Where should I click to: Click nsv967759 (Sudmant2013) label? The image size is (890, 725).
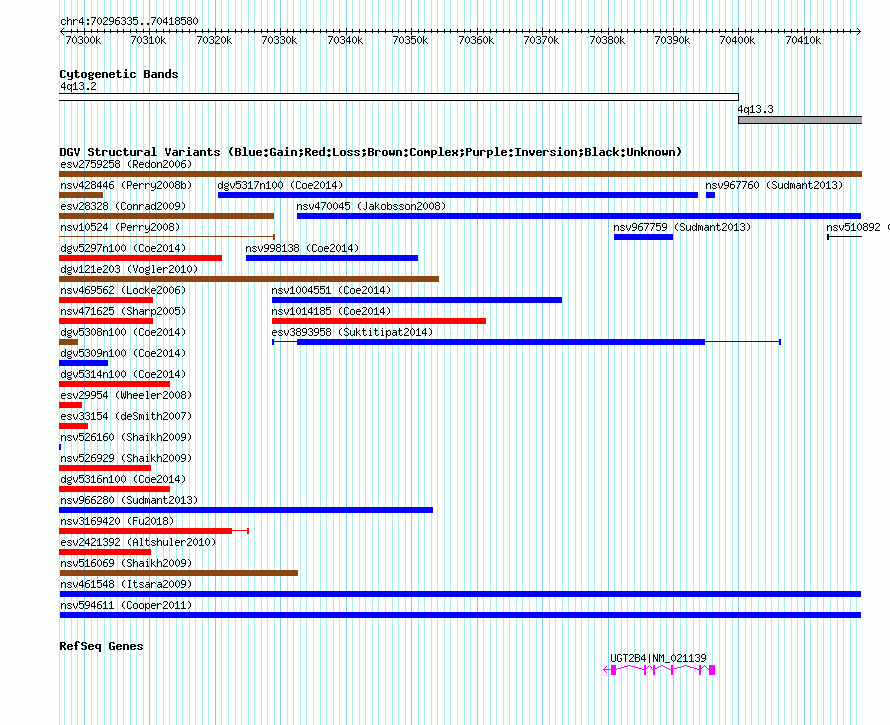point(682,227)
